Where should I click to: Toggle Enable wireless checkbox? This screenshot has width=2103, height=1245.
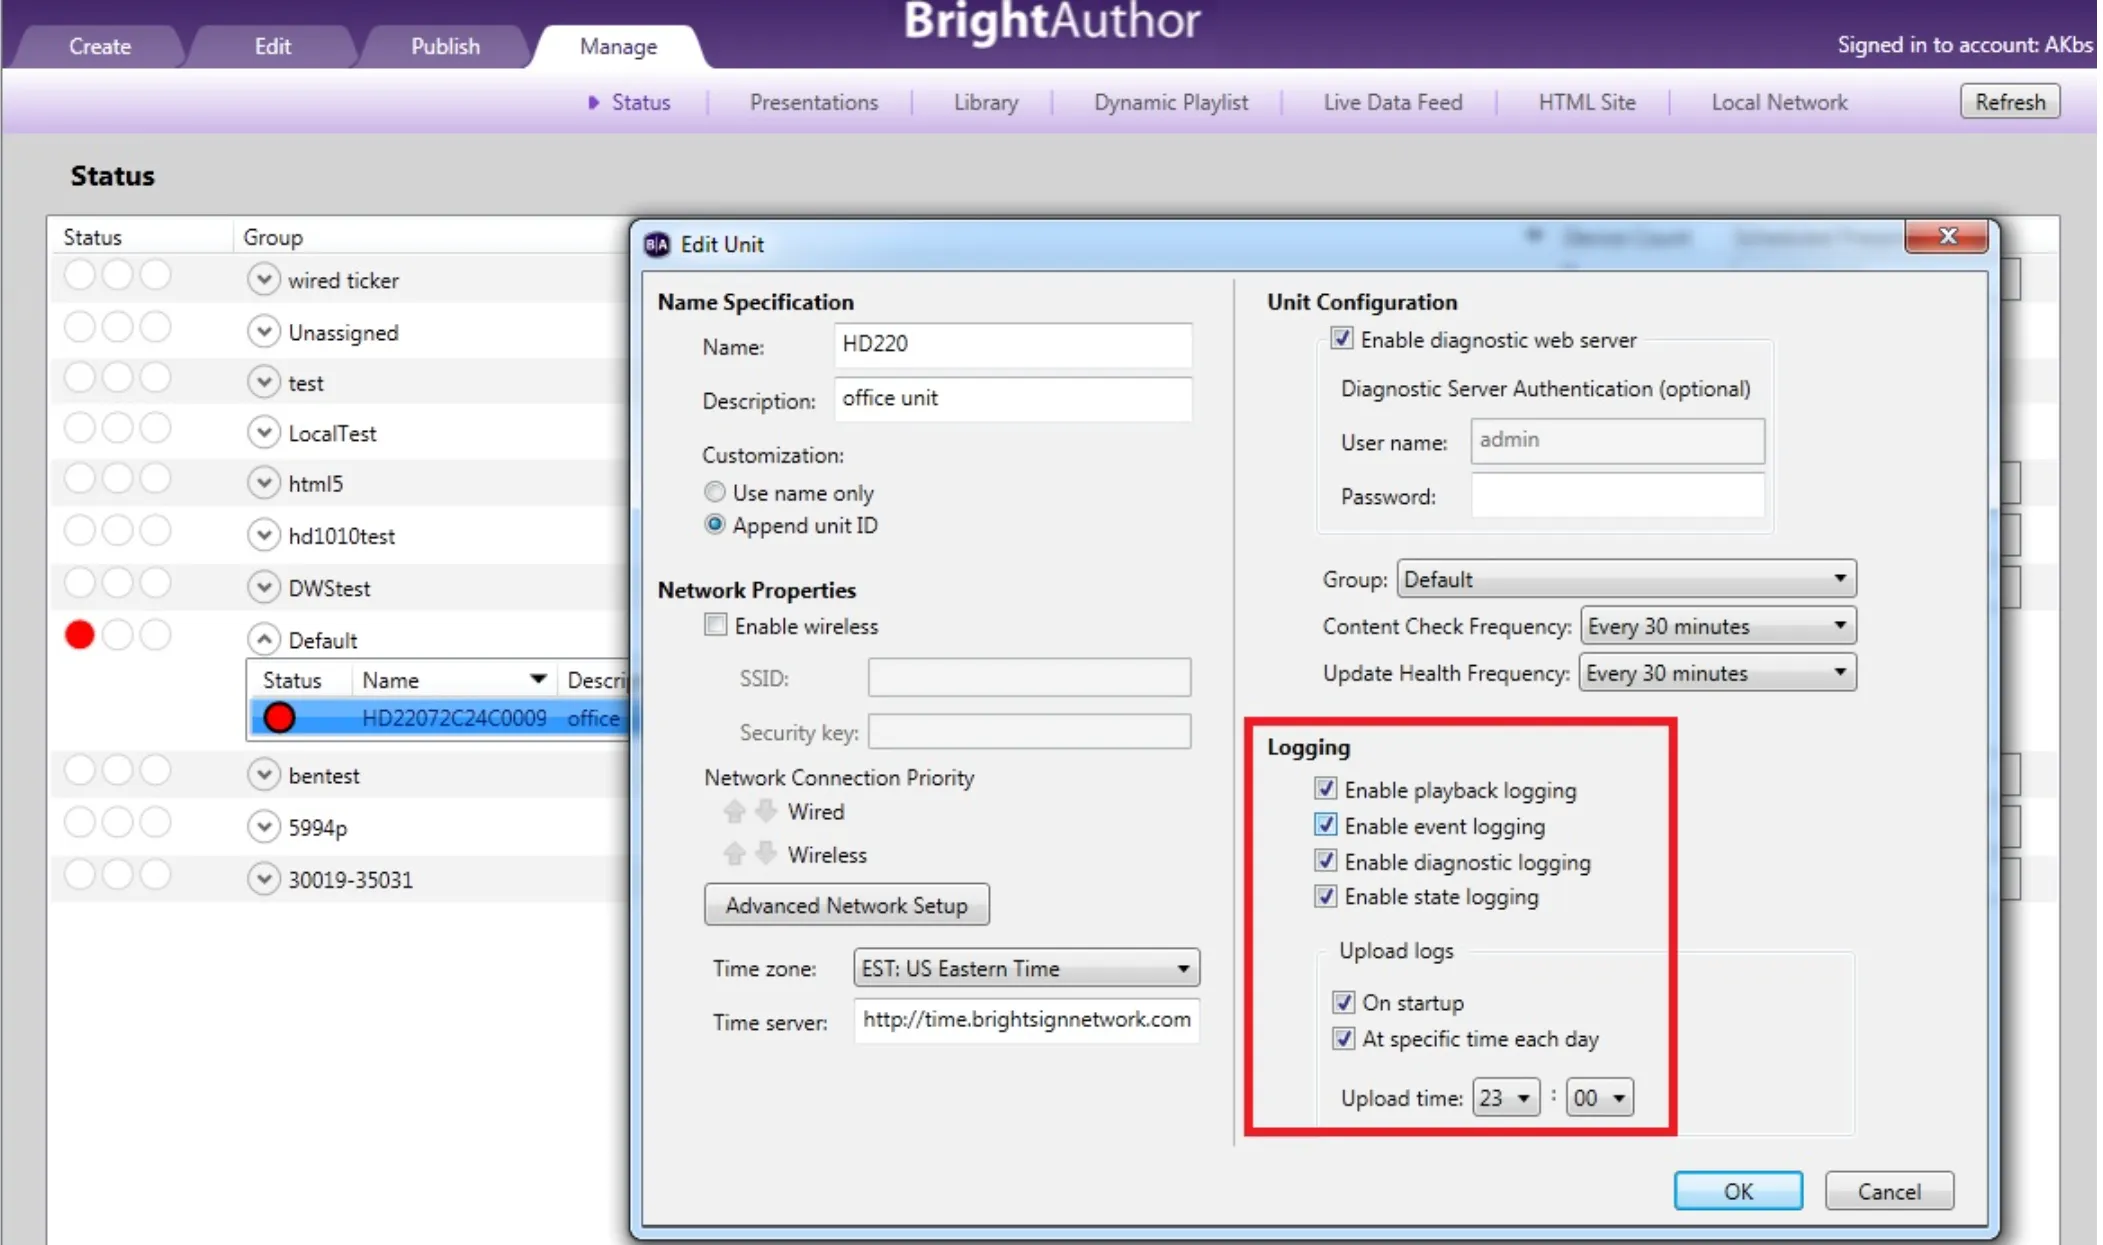(x=715, y=625)
